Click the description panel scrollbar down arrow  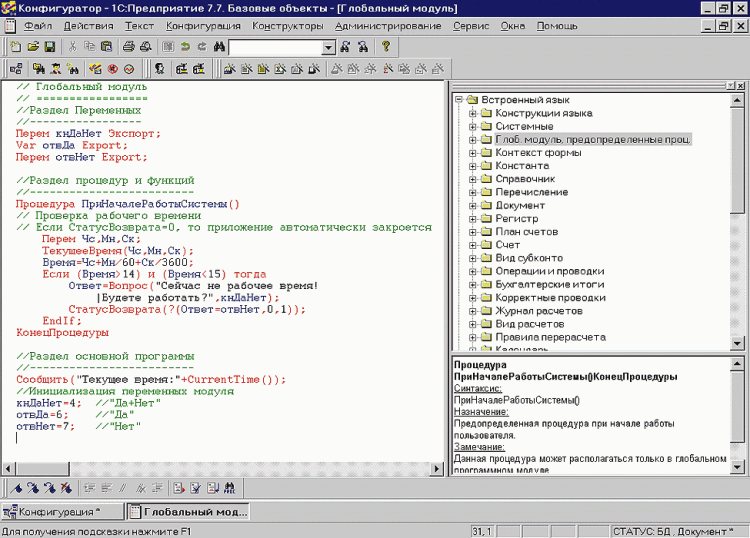737,467
